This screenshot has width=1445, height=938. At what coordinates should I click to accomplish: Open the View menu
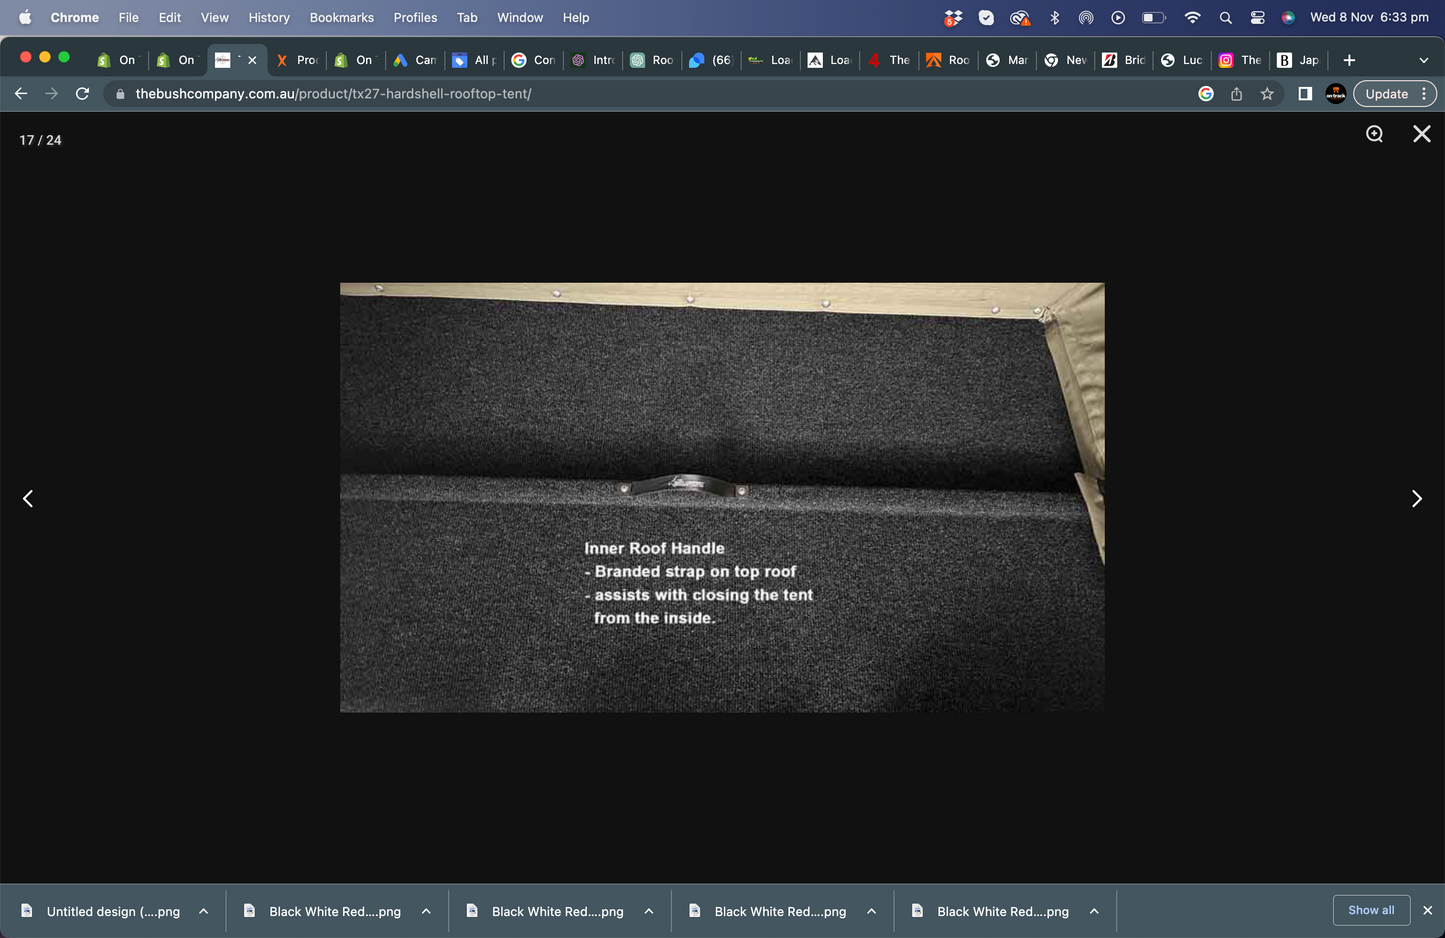pyautogui.click(x=214, y=17)
